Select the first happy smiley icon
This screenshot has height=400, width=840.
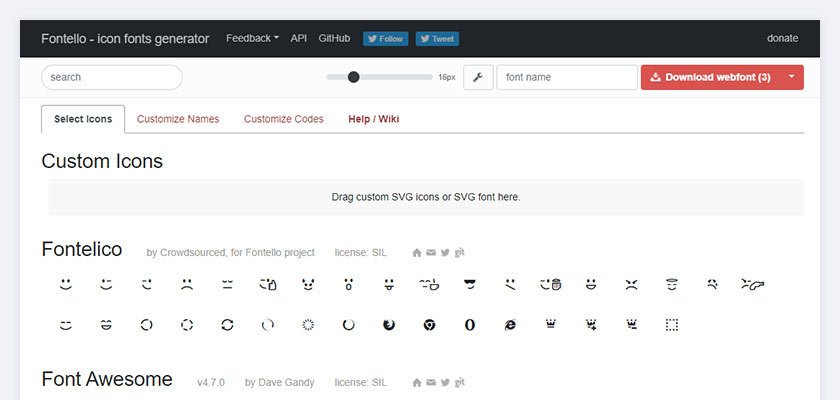pos(65,284)
